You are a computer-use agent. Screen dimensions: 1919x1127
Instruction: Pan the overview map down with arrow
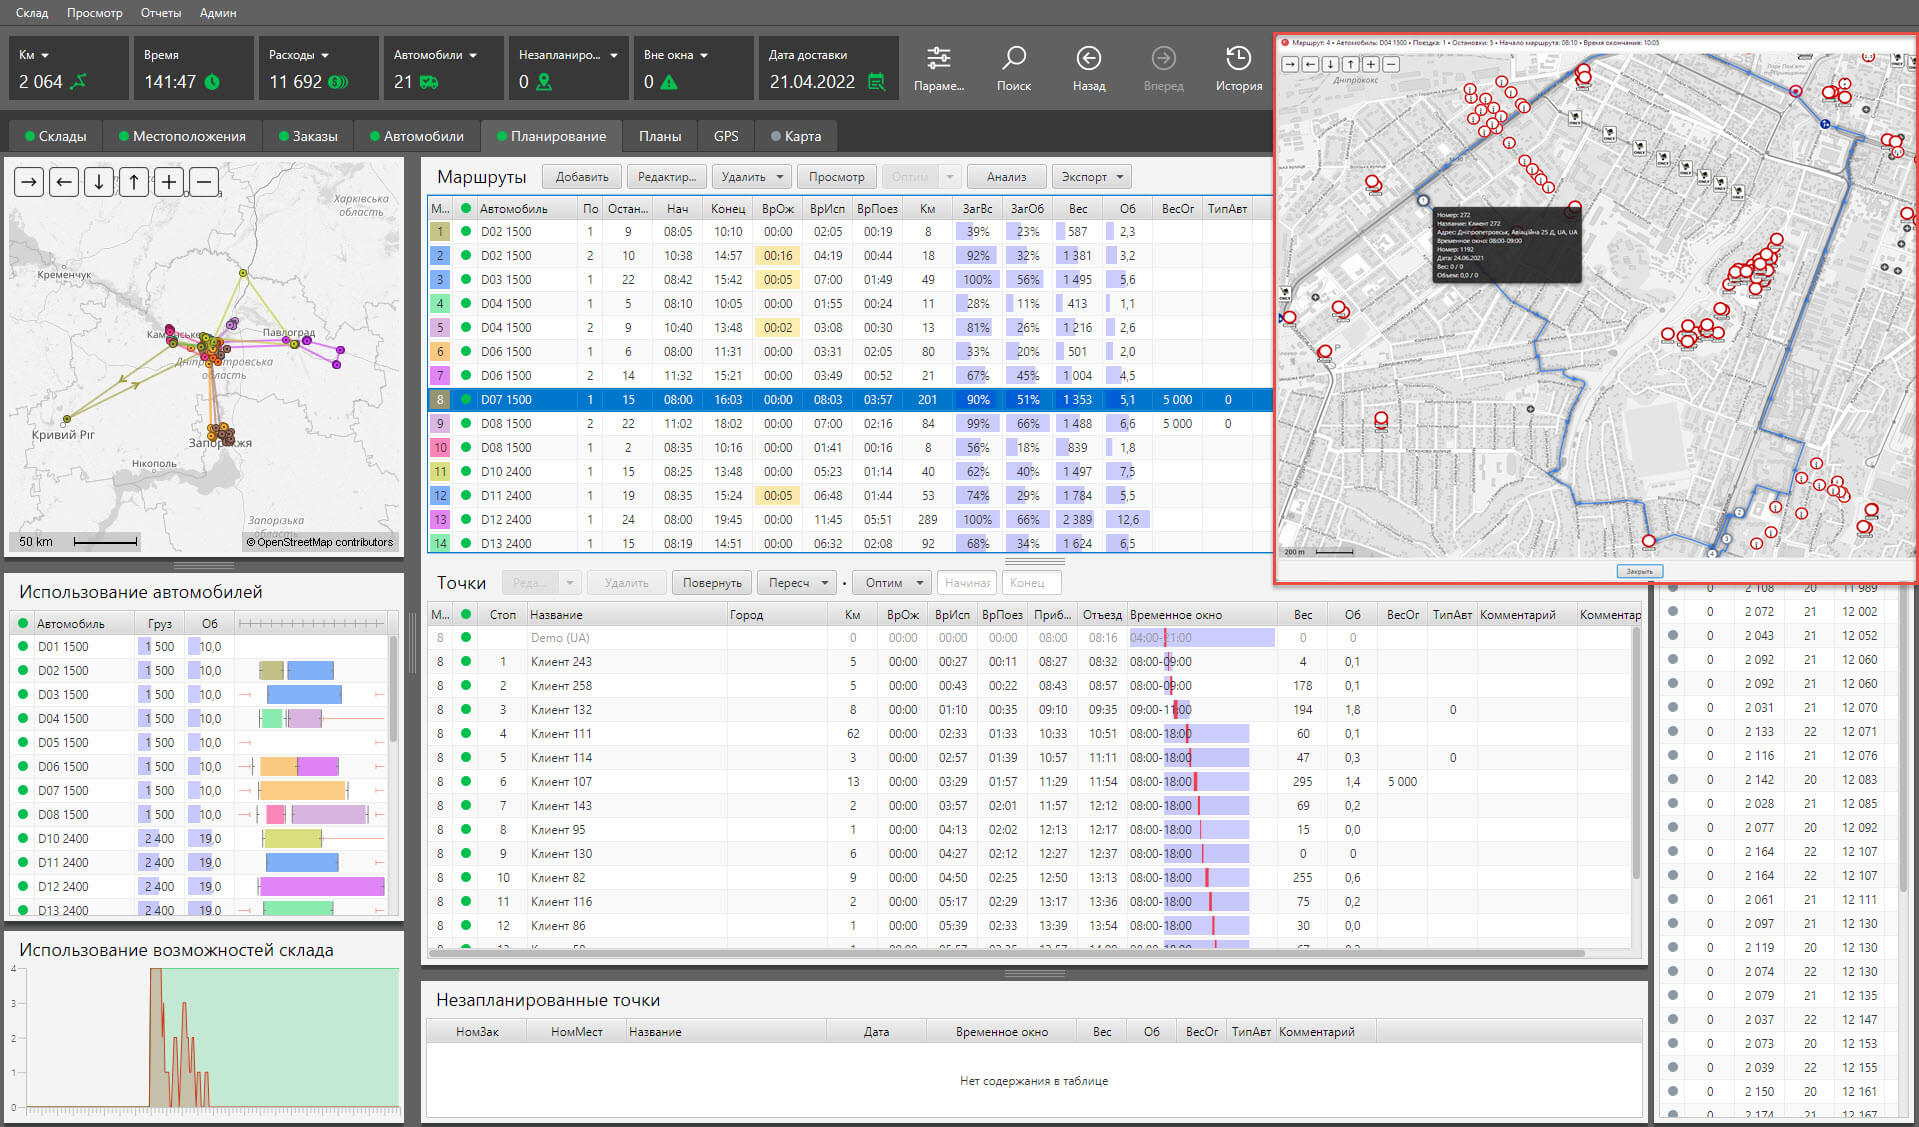click(99, 182)
